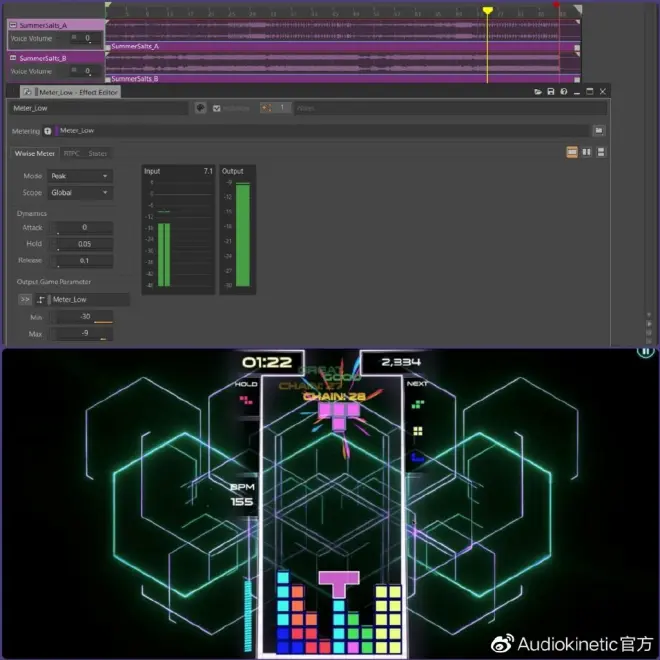Select the side-by-side split layout icon
Screen dimensions: 660x660
pos(586,152)
